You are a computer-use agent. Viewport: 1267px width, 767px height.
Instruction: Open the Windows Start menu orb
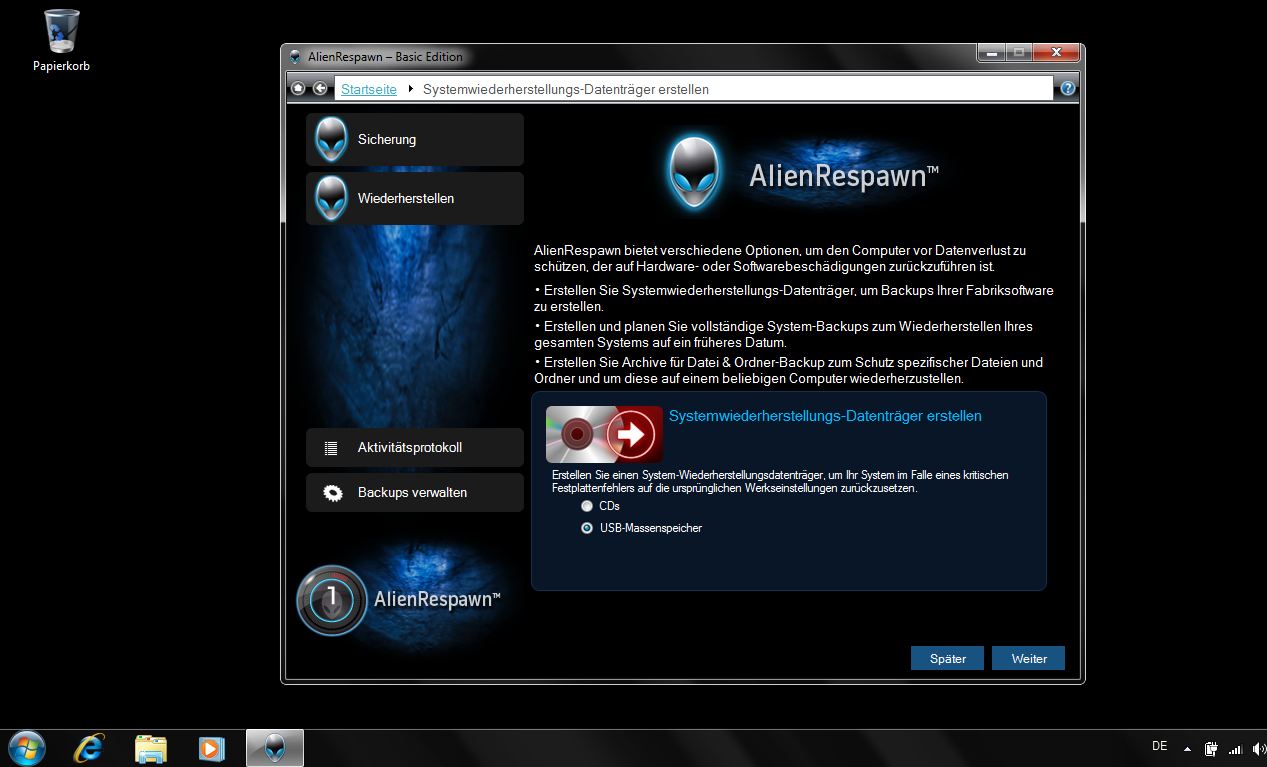[27, 748]
